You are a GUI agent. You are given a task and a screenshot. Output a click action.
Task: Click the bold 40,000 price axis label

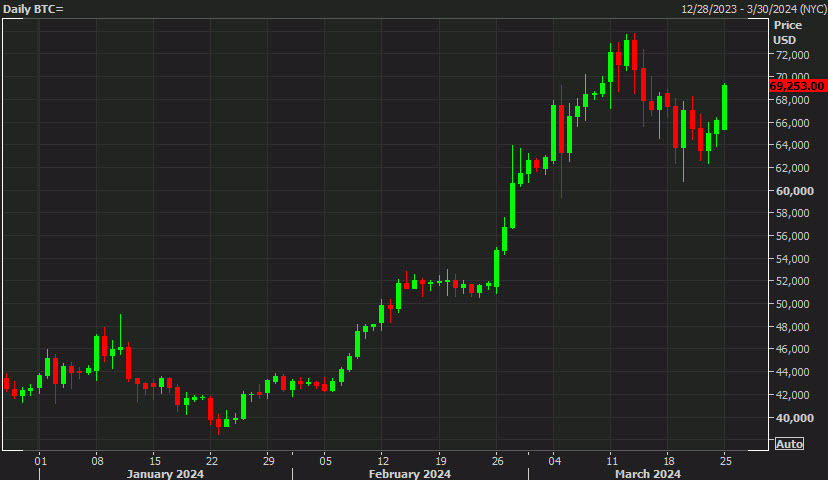(x=795, y=418)
